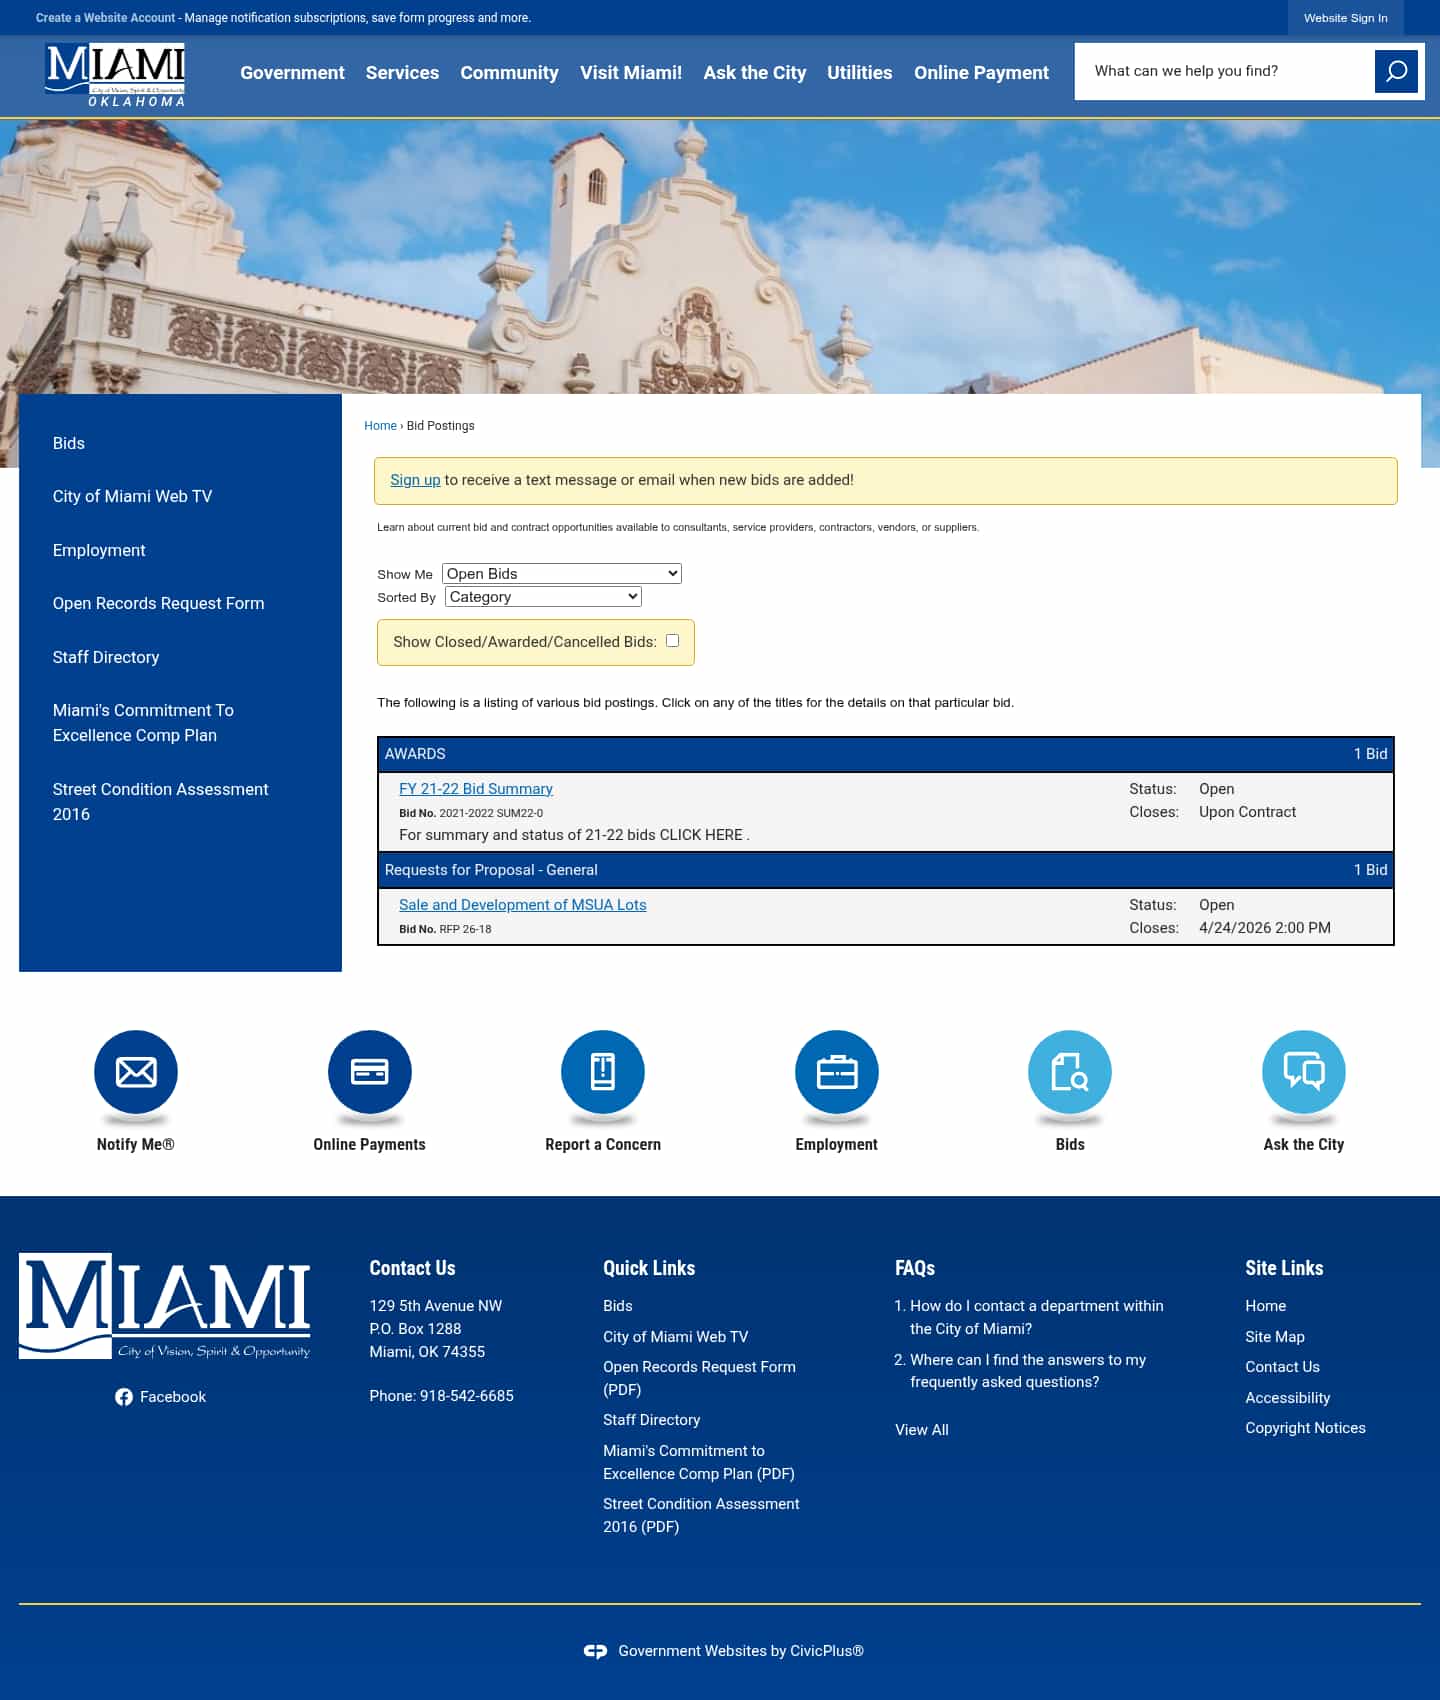Click the Sign up link for notifications
1440x1700 pixels.
coord(415,480)
